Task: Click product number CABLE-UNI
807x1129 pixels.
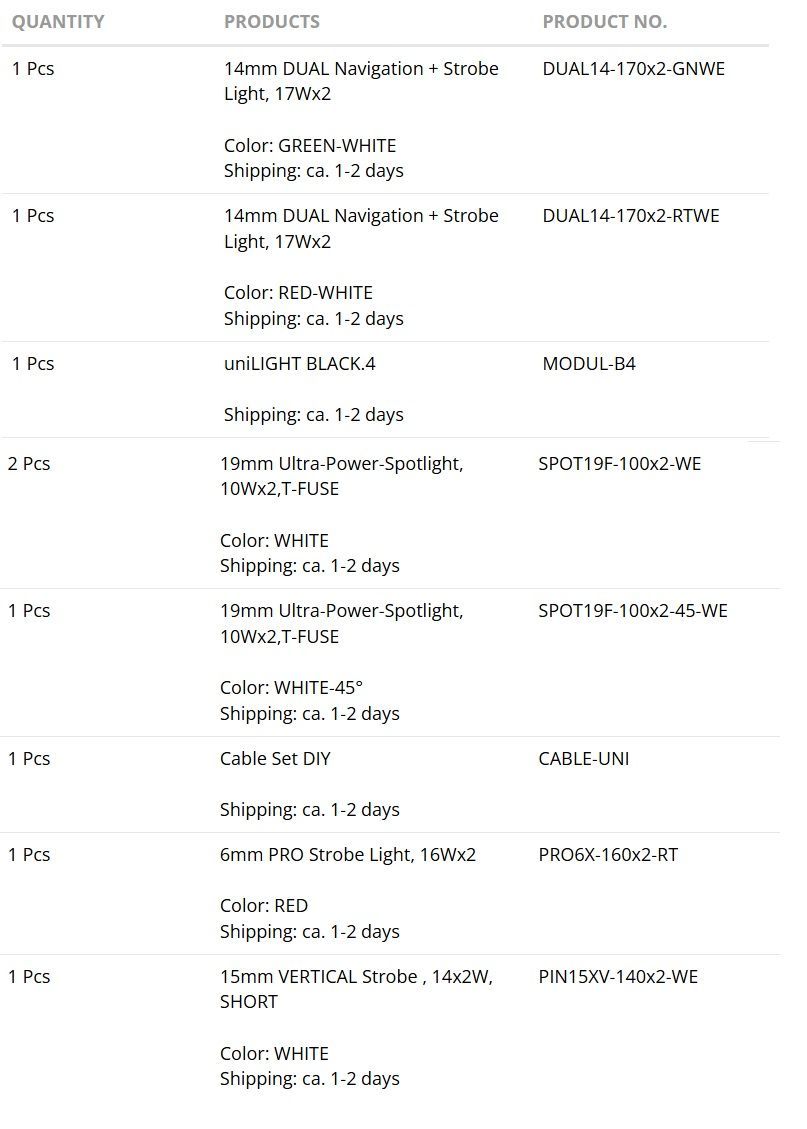Action: coord(583,759)
